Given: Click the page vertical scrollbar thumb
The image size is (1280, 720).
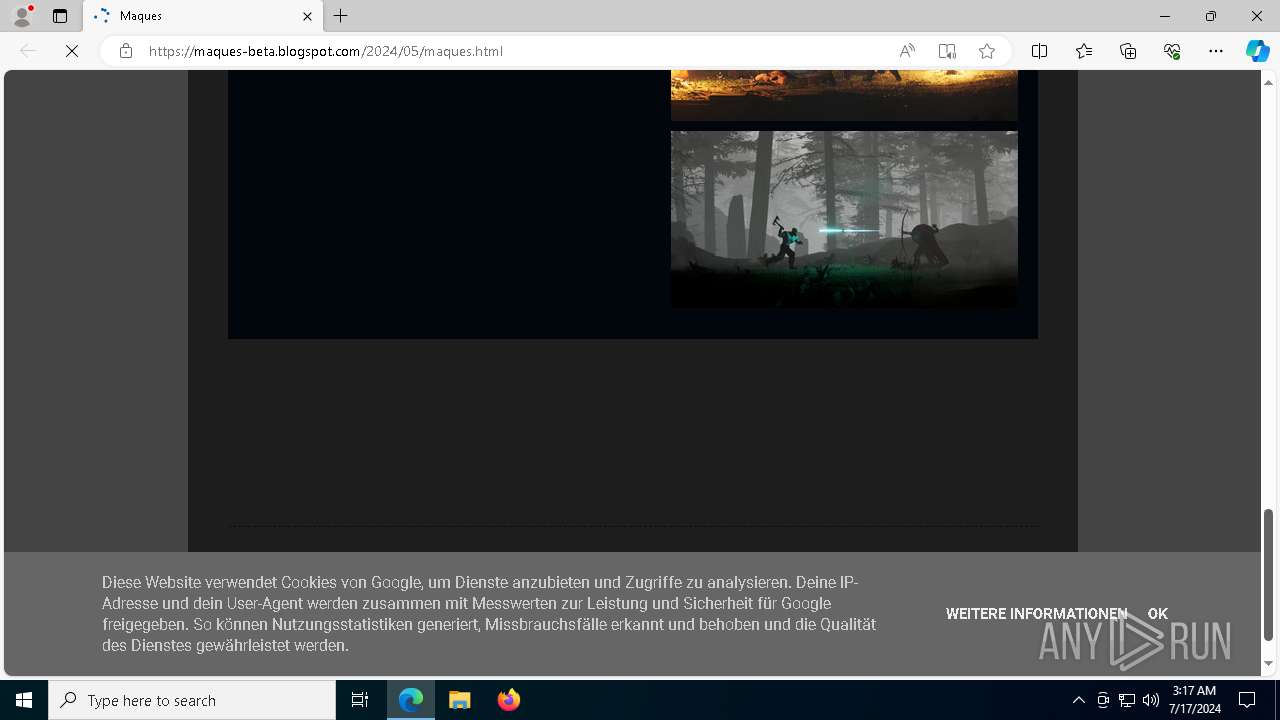Looking at the screenshot, I should (x=1268, y=574).
